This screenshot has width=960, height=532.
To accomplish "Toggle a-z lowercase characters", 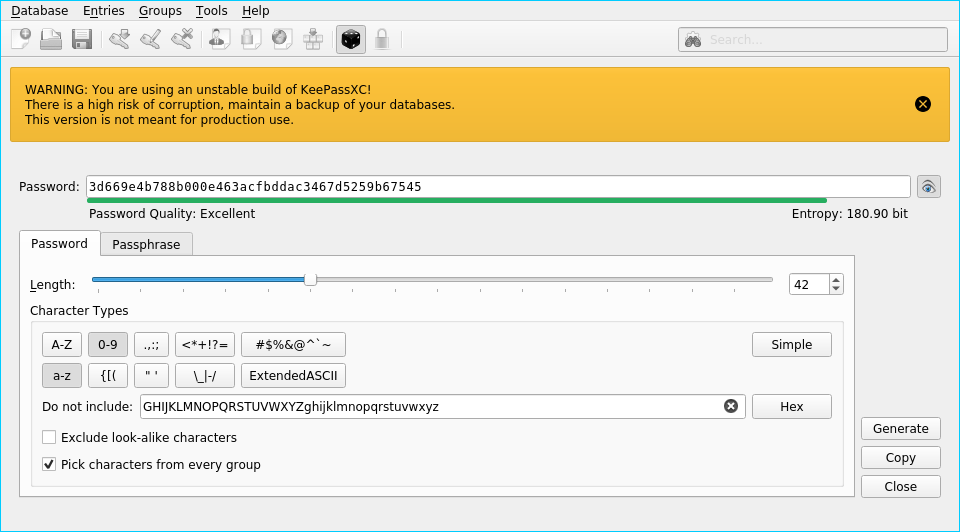I will 62,376.
